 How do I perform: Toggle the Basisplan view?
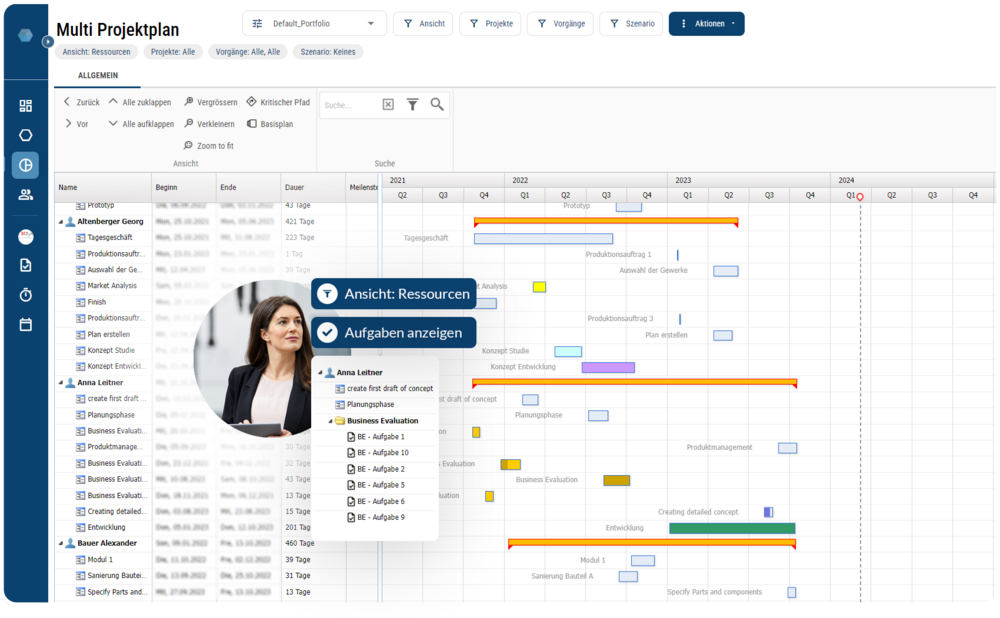coord(252,124)
